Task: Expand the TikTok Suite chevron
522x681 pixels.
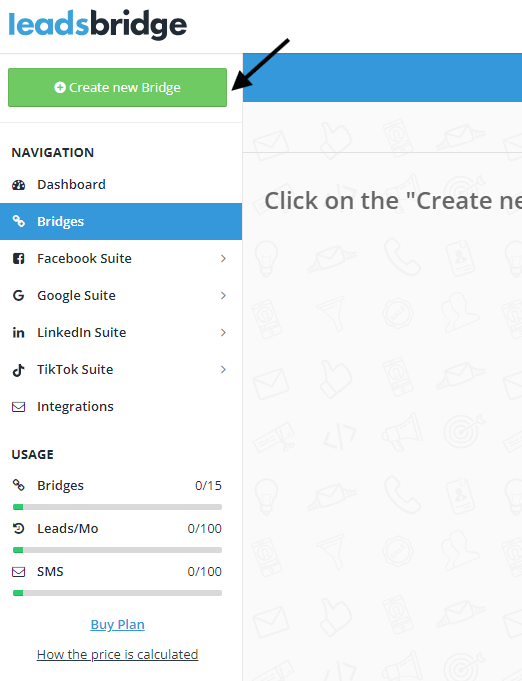Action: [223, 370]
